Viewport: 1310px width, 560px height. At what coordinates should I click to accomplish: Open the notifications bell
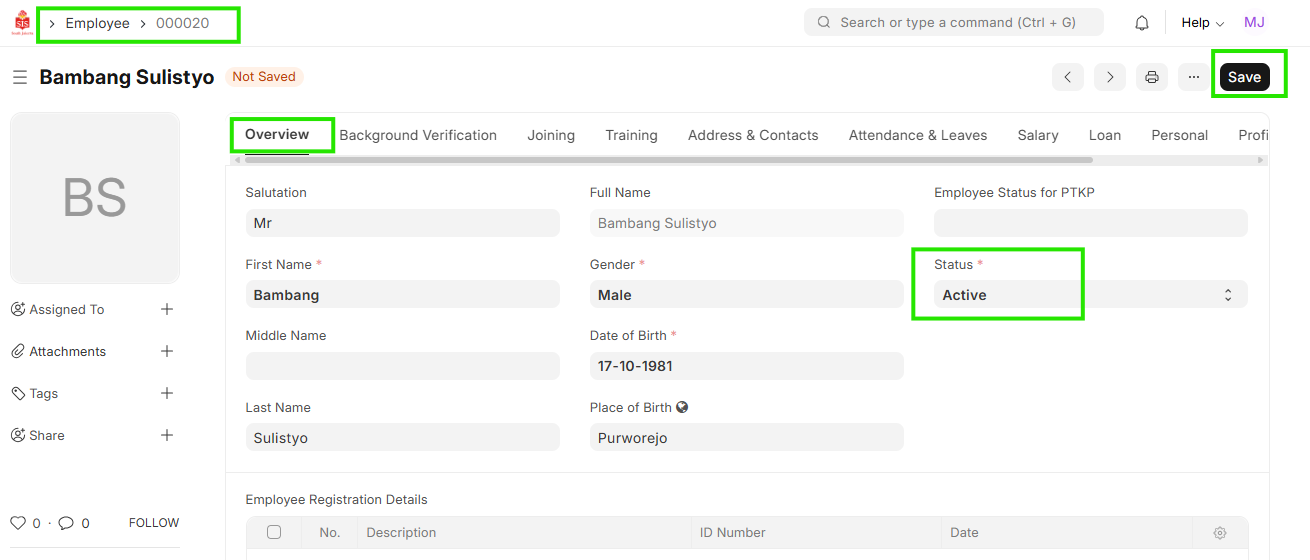point(1142,23)
